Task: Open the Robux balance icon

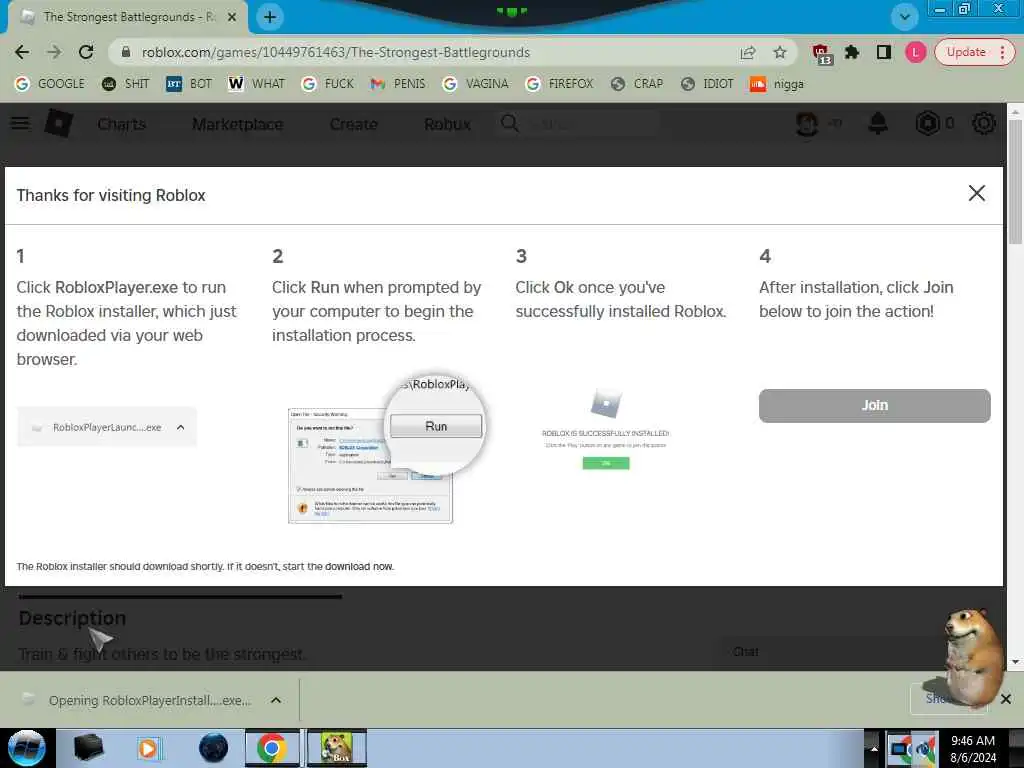Action: pos(927,123)
